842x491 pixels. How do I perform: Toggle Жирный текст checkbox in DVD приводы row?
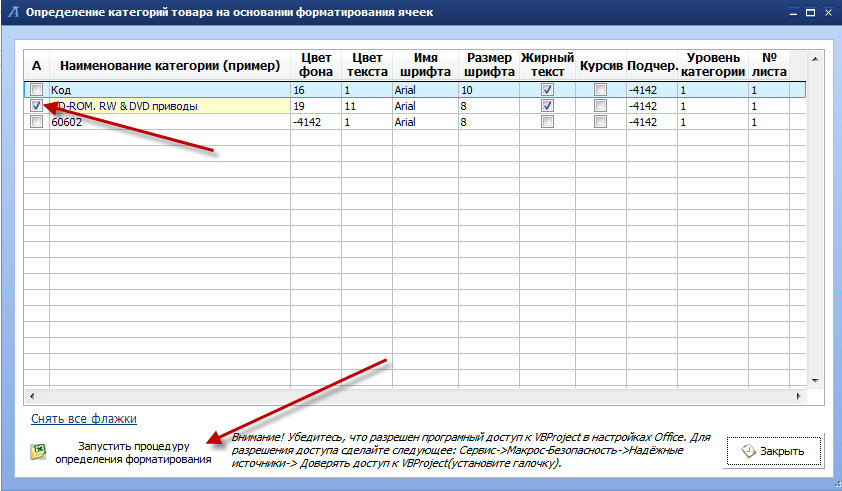coord(547,106)
